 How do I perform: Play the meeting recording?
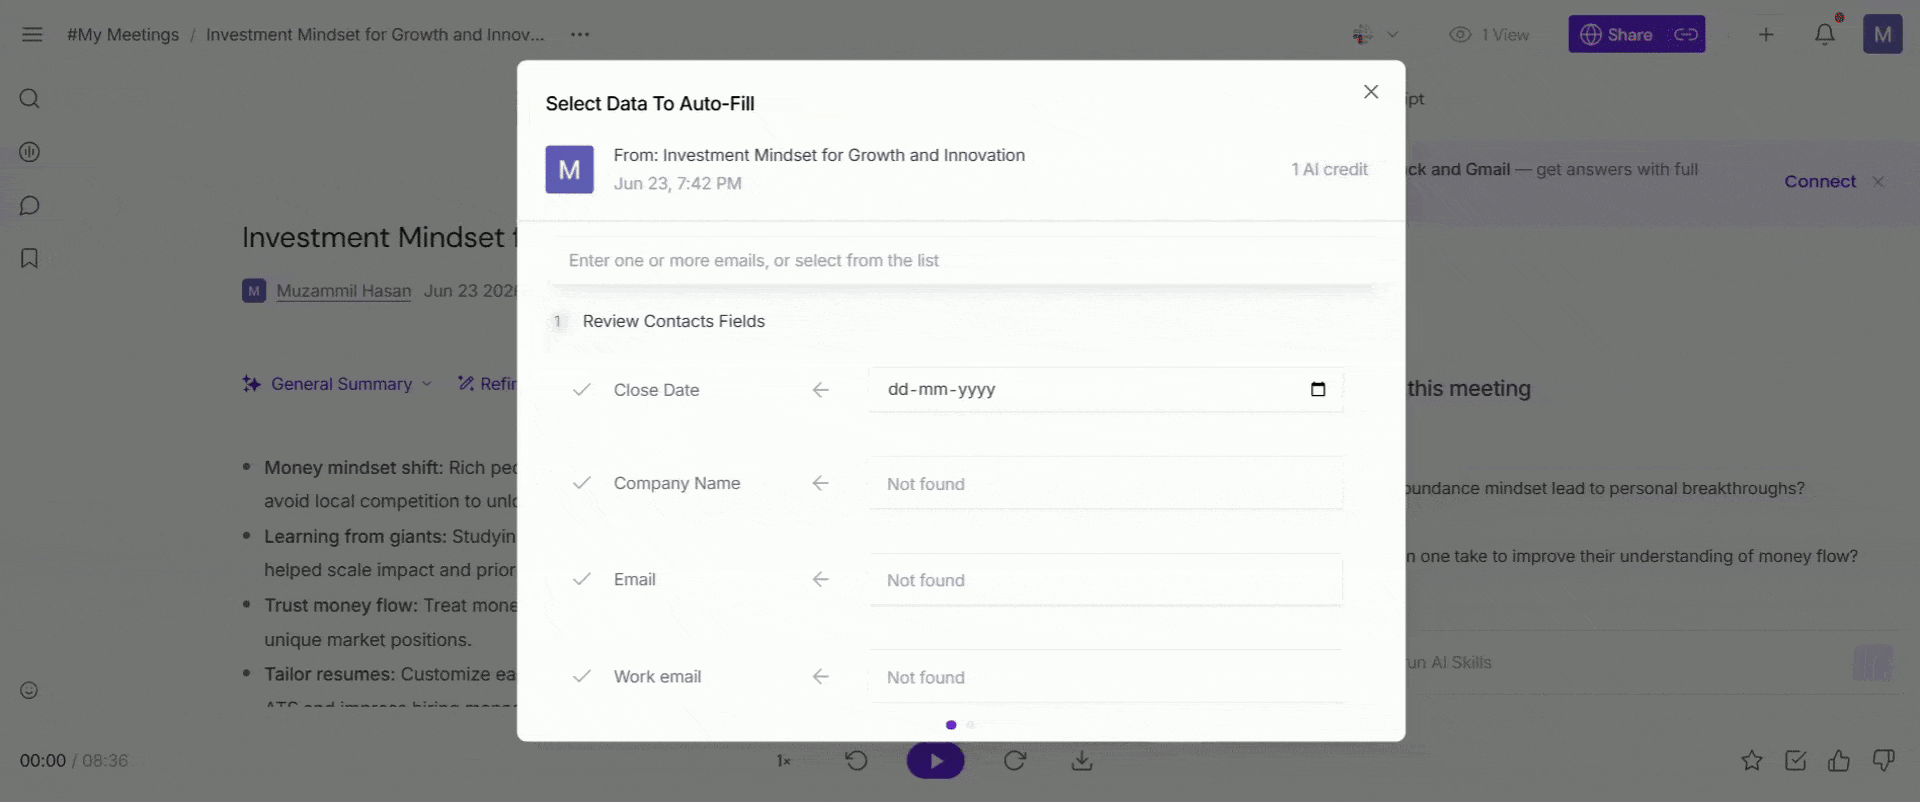(935, 761)
